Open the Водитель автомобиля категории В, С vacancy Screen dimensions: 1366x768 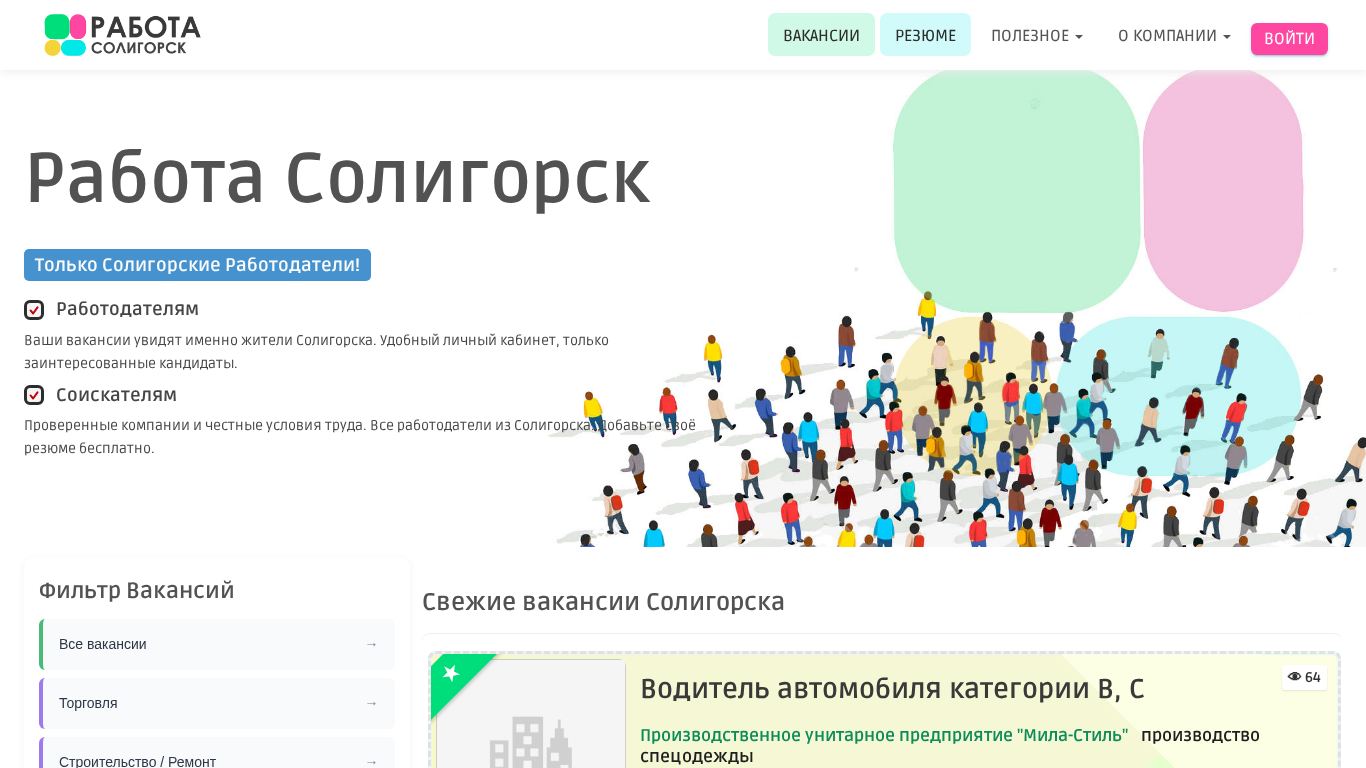892,688
